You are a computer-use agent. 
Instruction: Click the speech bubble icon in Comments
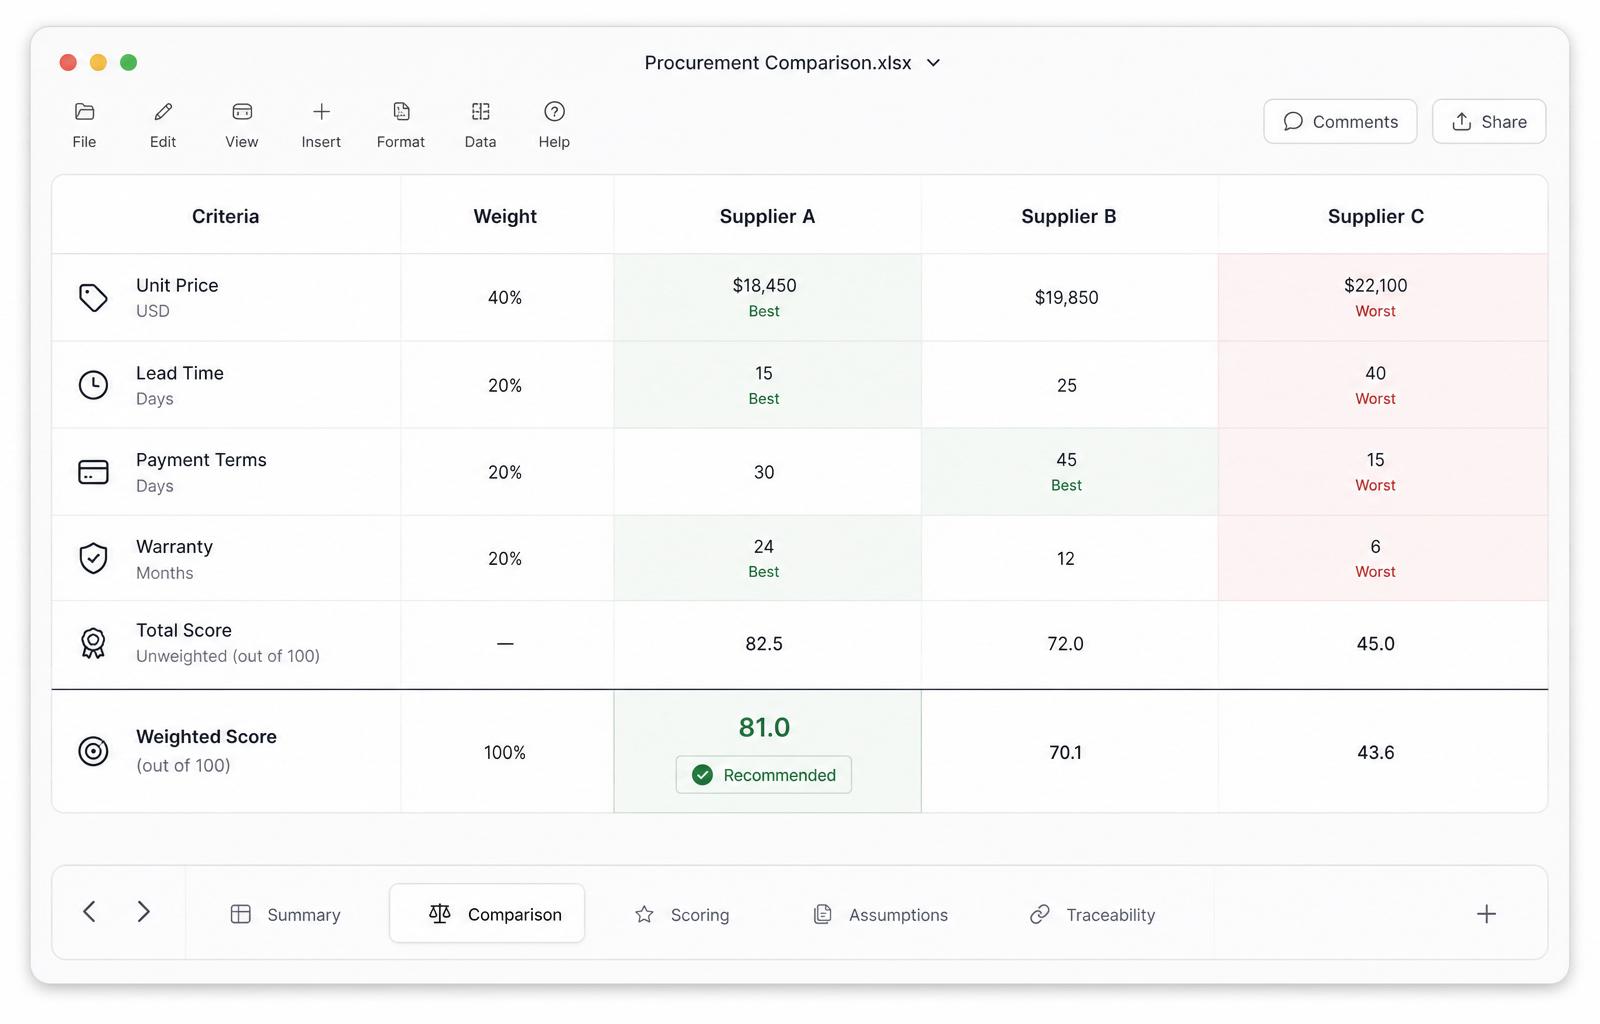pyautogui.click(x=1293, y=121)
